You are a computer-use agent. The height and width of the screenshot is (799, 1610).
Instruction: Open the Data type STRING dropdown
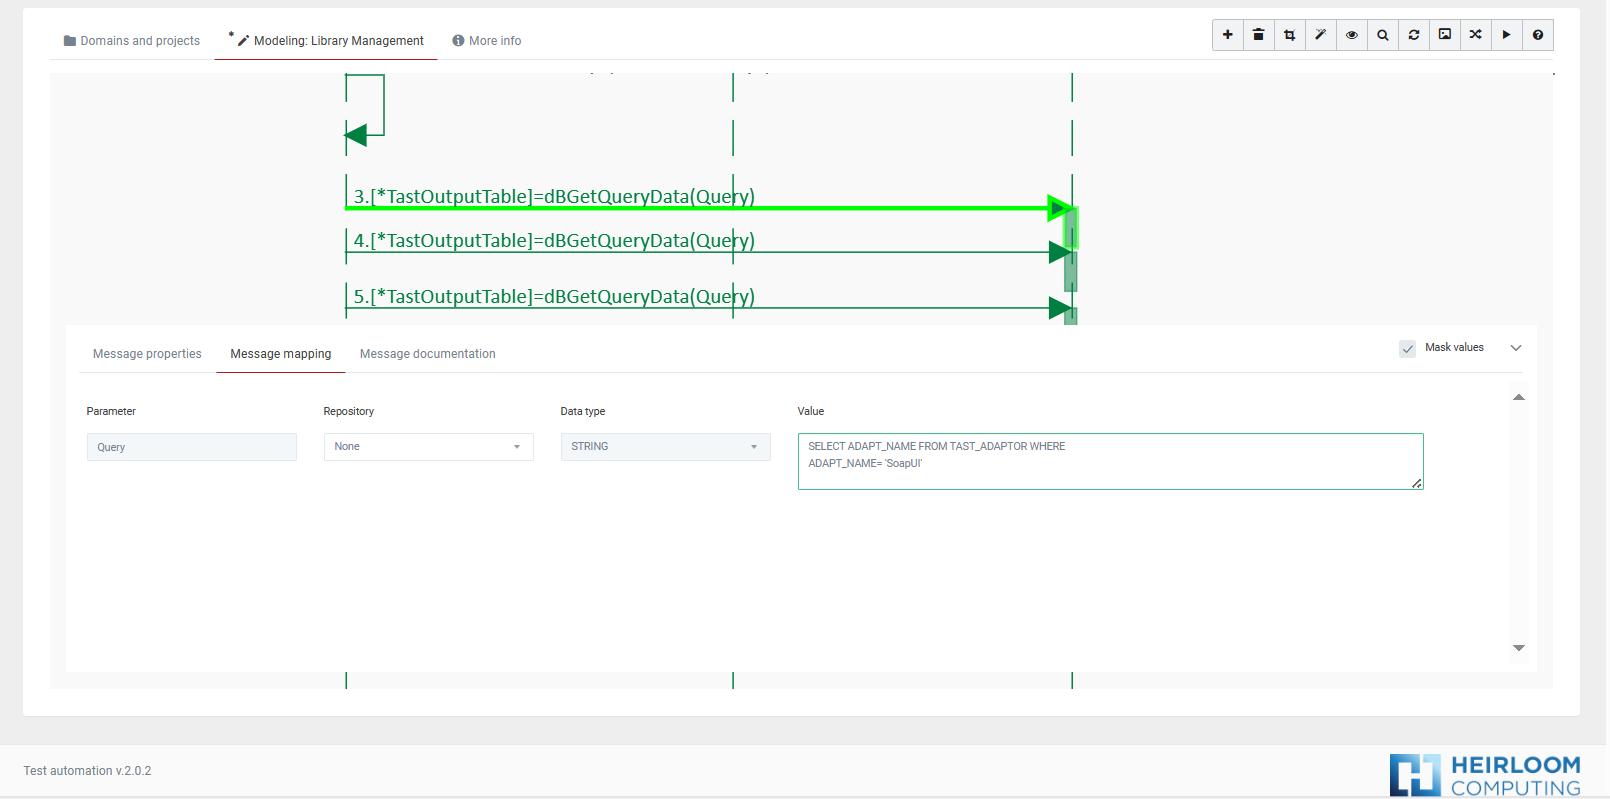pyautogui.click(x=665, y=447)
